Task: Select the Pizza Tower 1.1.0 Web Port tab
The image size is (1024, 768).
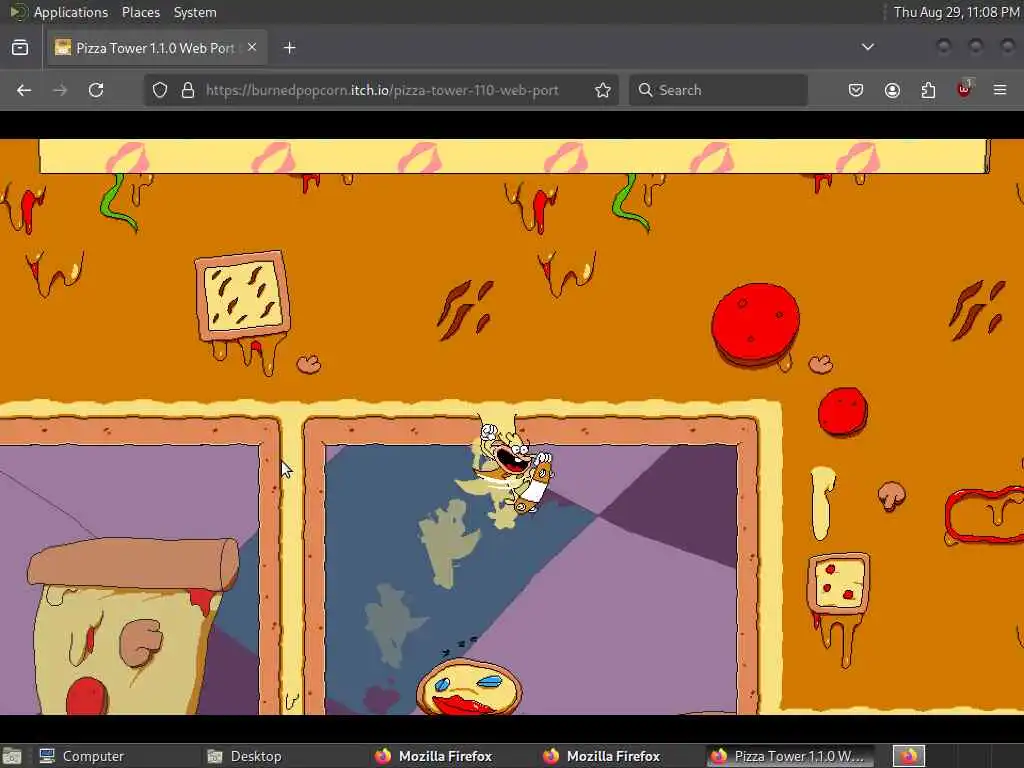Action: tap(157, 48)
